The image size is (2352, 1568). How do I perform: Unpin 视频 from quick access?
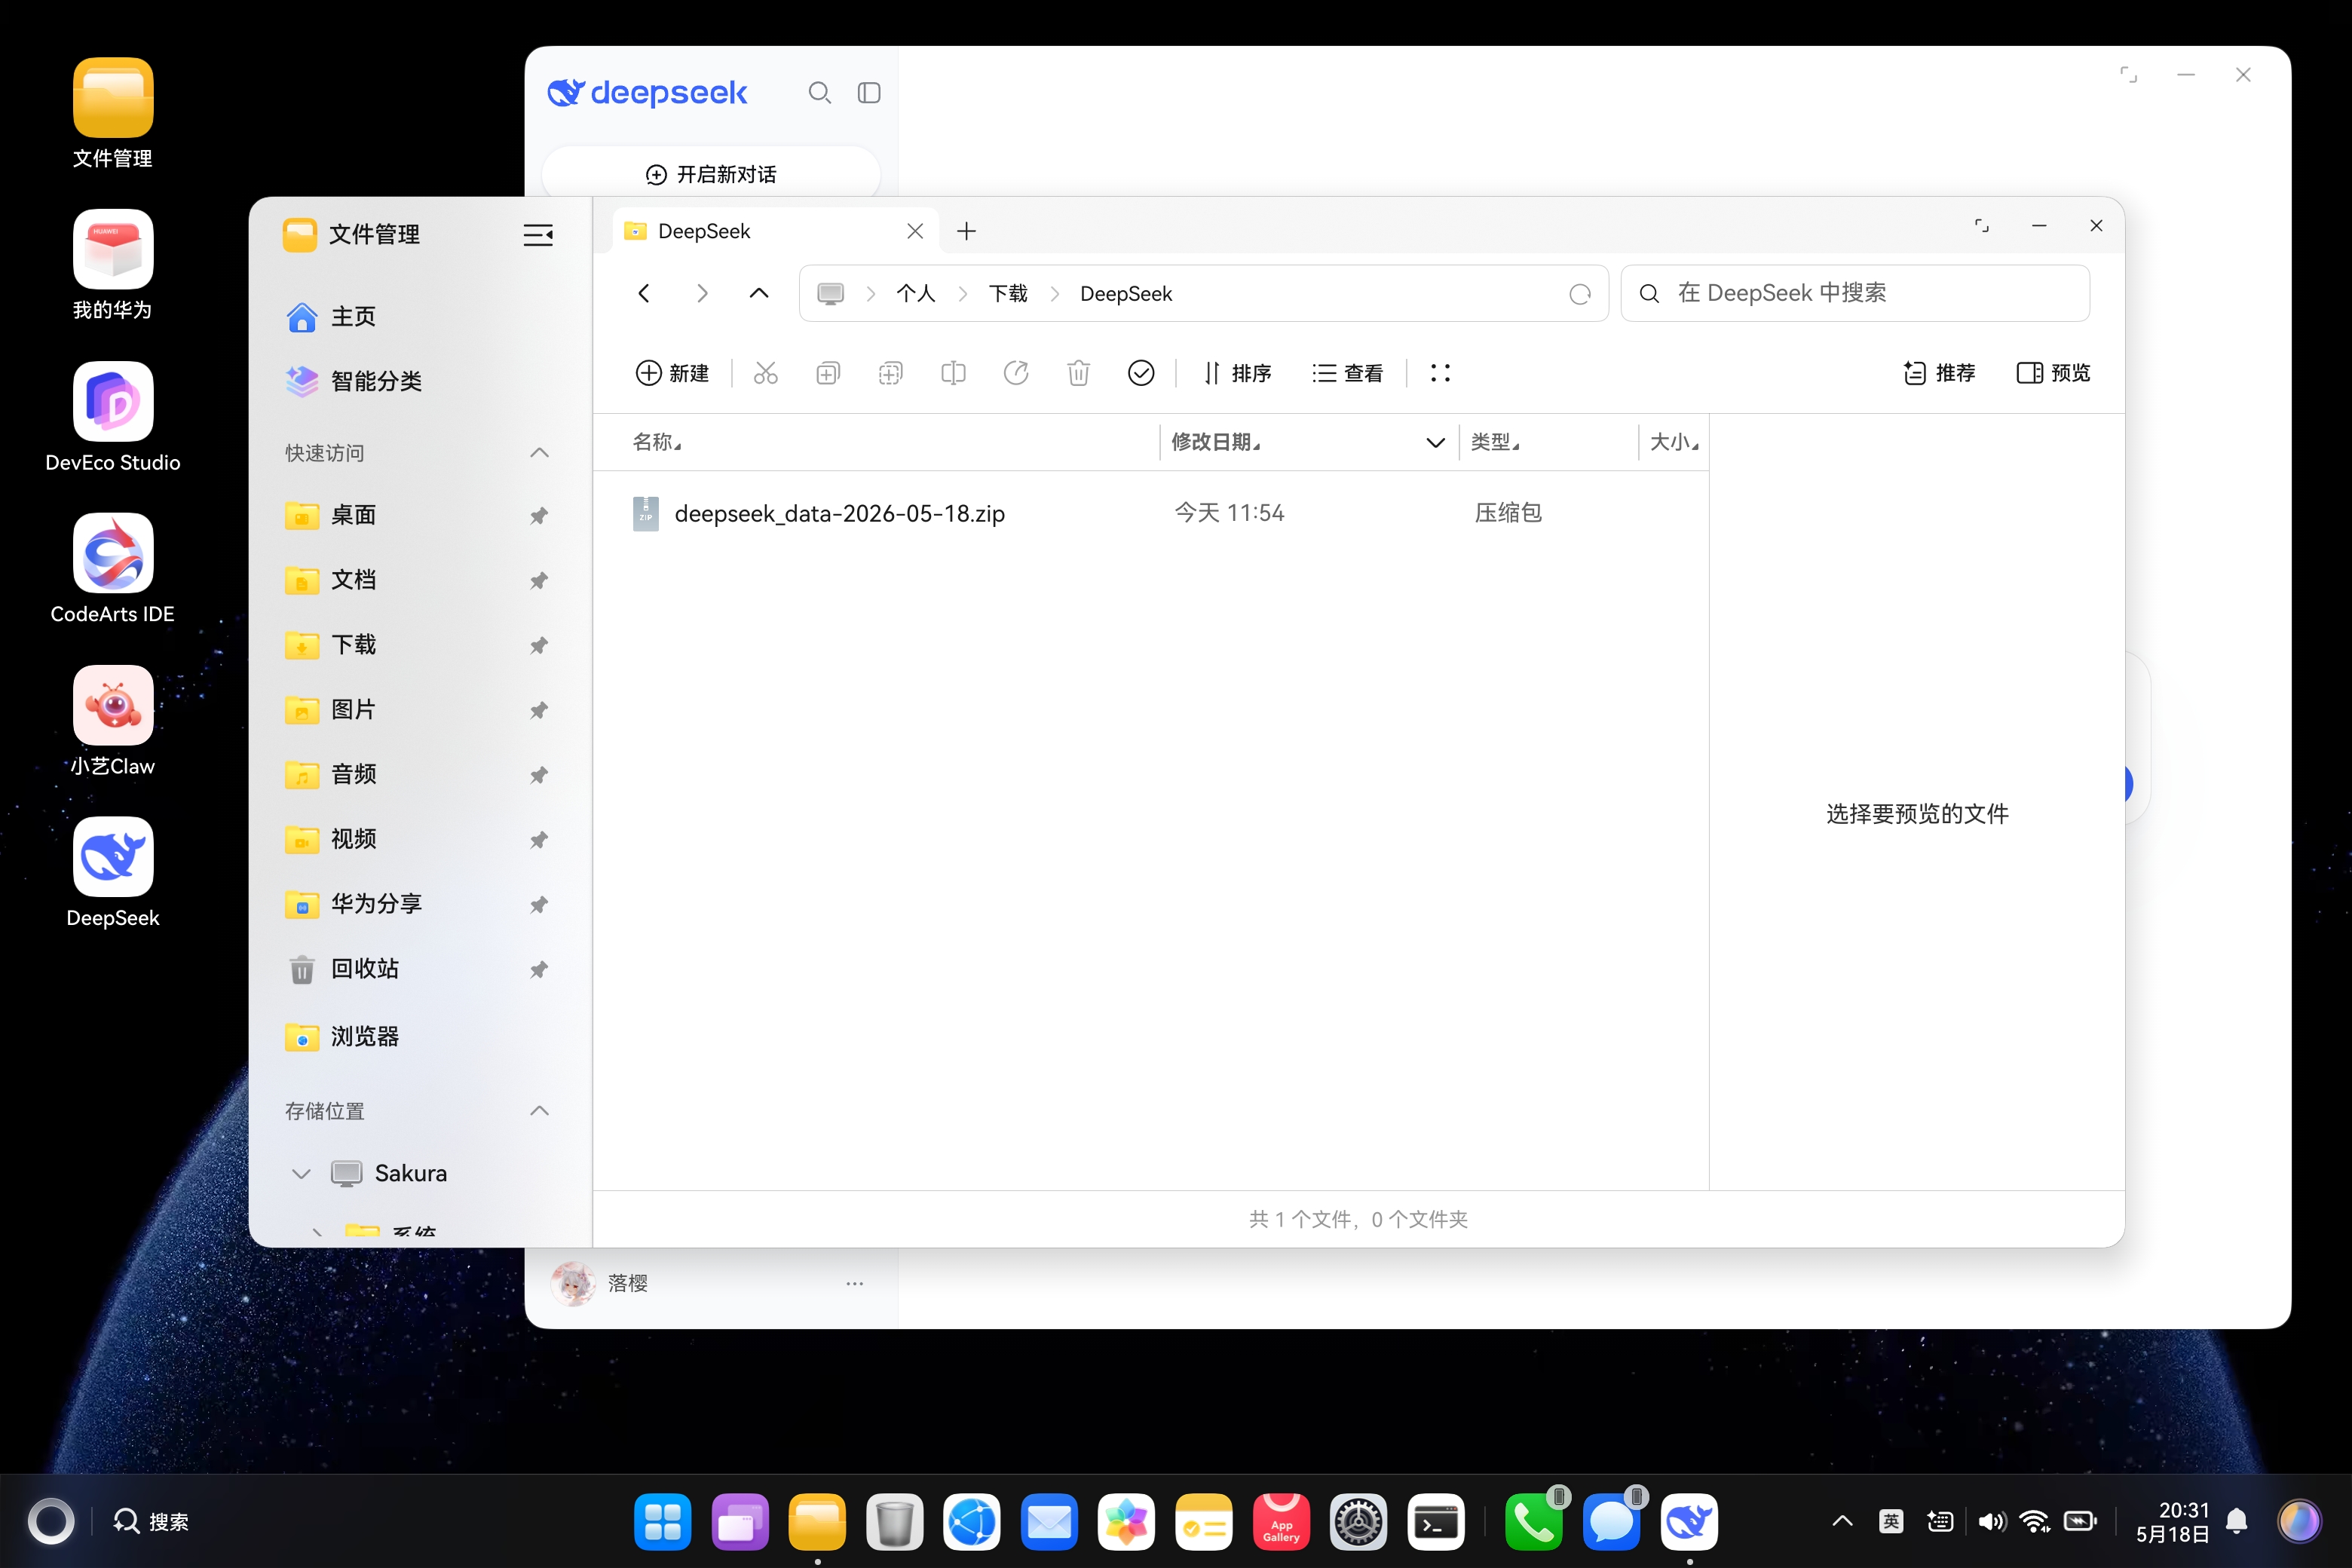click(539, 839)
